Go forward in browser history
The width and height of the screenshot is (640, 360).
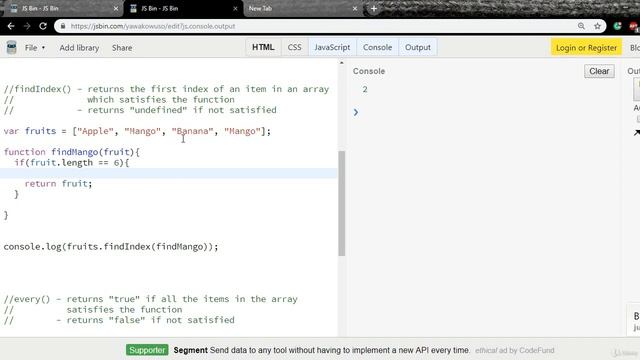tap(27, 26)
